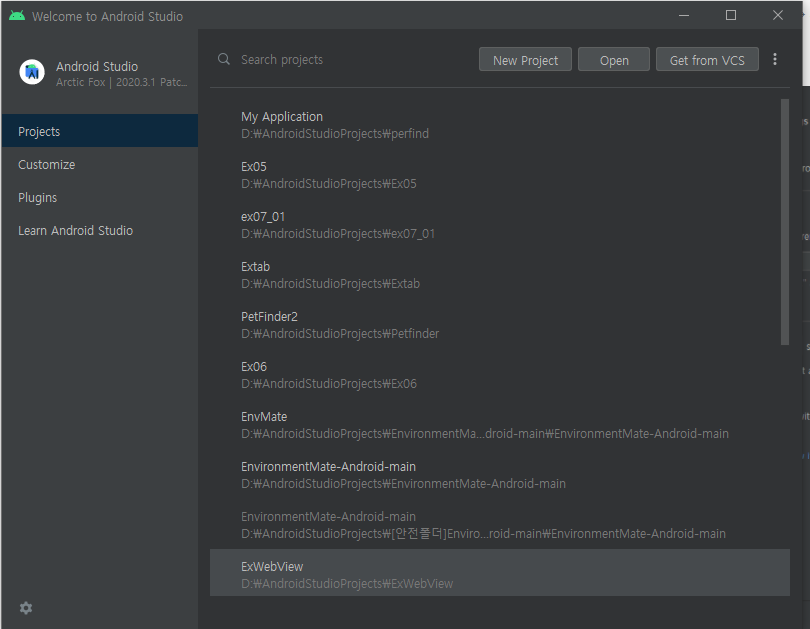Click the search magnifier icon
The image size is (810, 629).
(224, 59)
